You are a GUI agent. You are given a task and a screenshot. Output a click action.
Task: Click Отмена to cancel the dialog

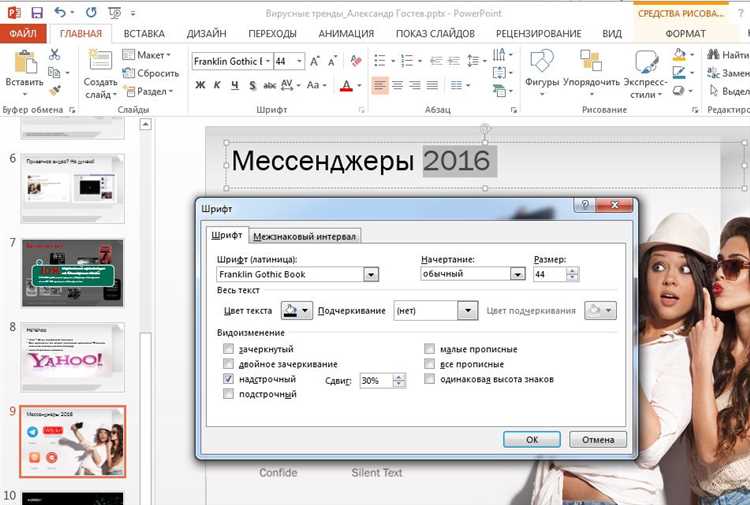(x=598, y=439)
